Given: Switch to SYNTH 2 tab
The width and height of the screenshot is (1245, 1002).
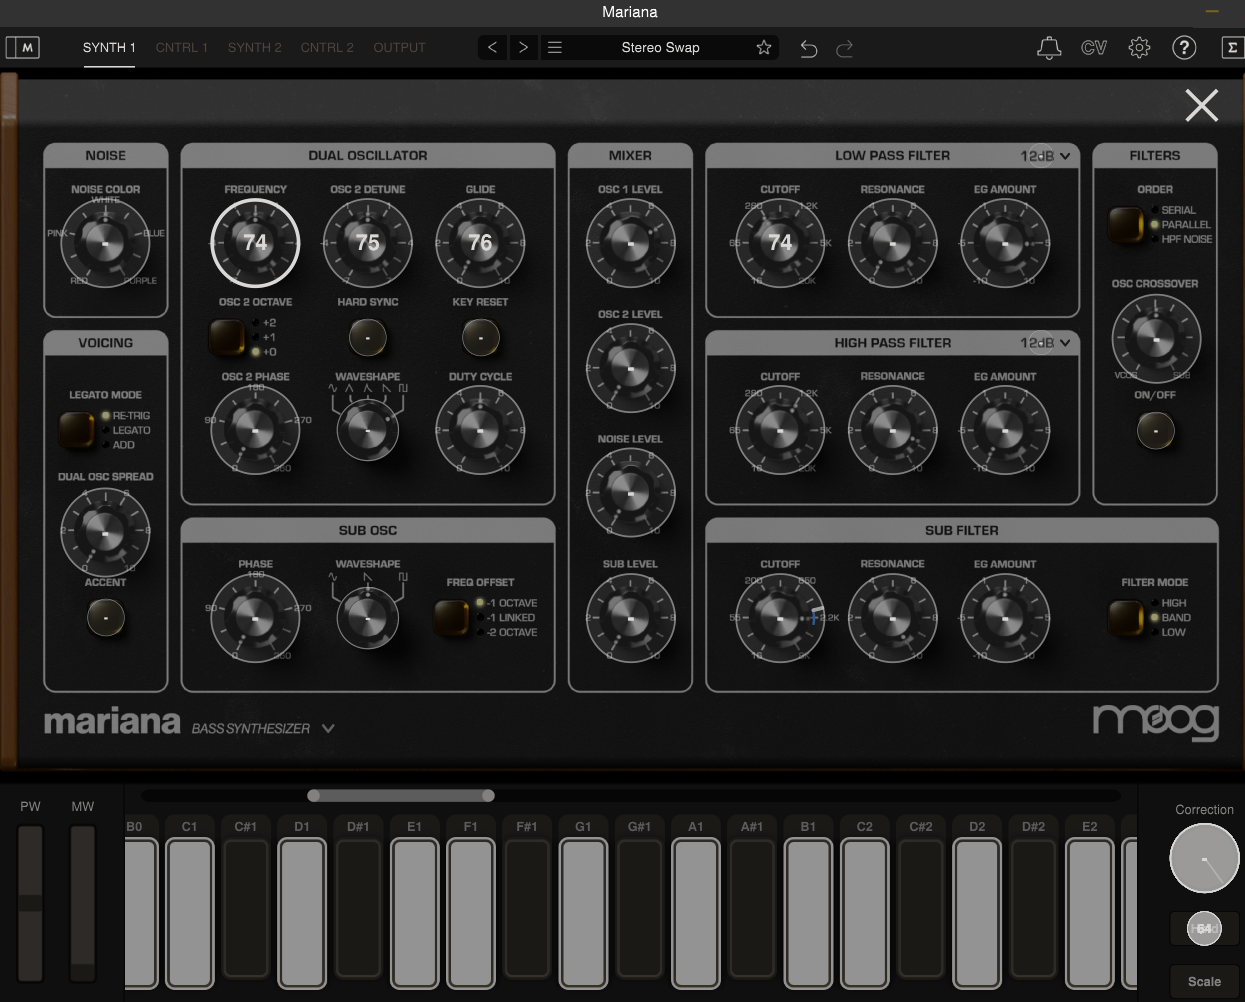Looking at the screenshot, I should (x=255, y=47).
